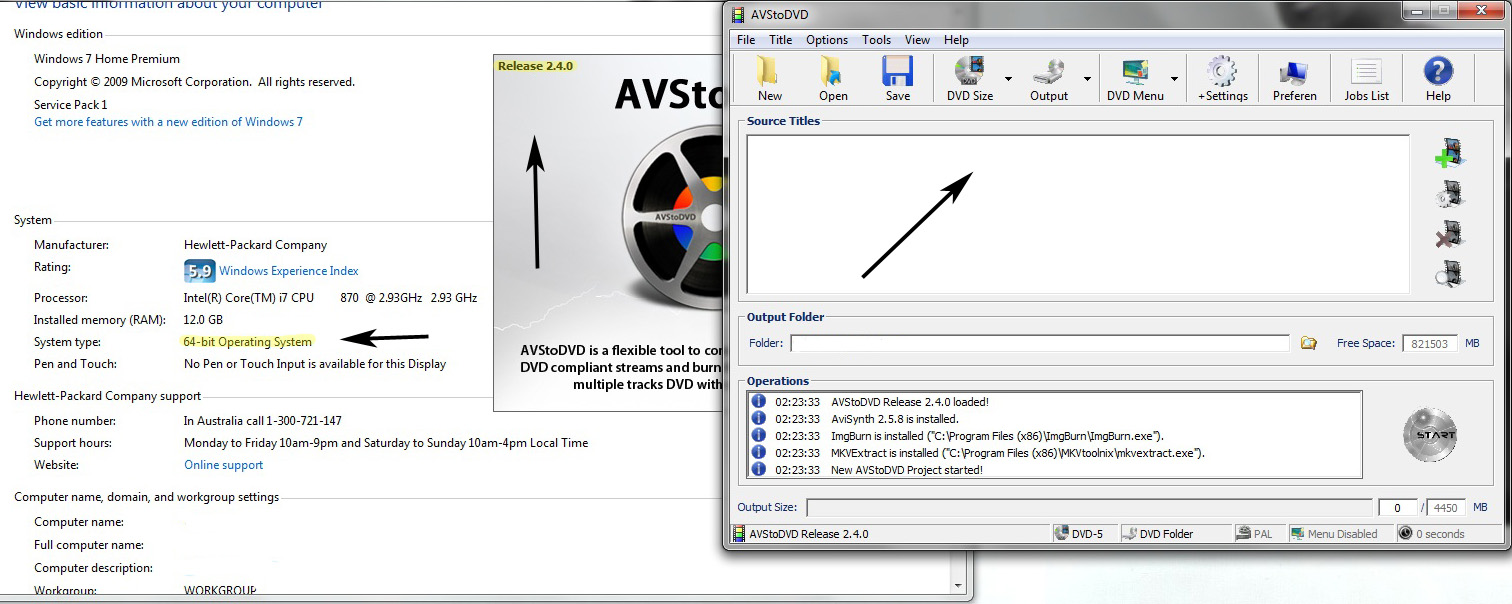1512x604 pixels.
Task: Click the 'WORKGROUP' workgroup value
Action: 220,591
